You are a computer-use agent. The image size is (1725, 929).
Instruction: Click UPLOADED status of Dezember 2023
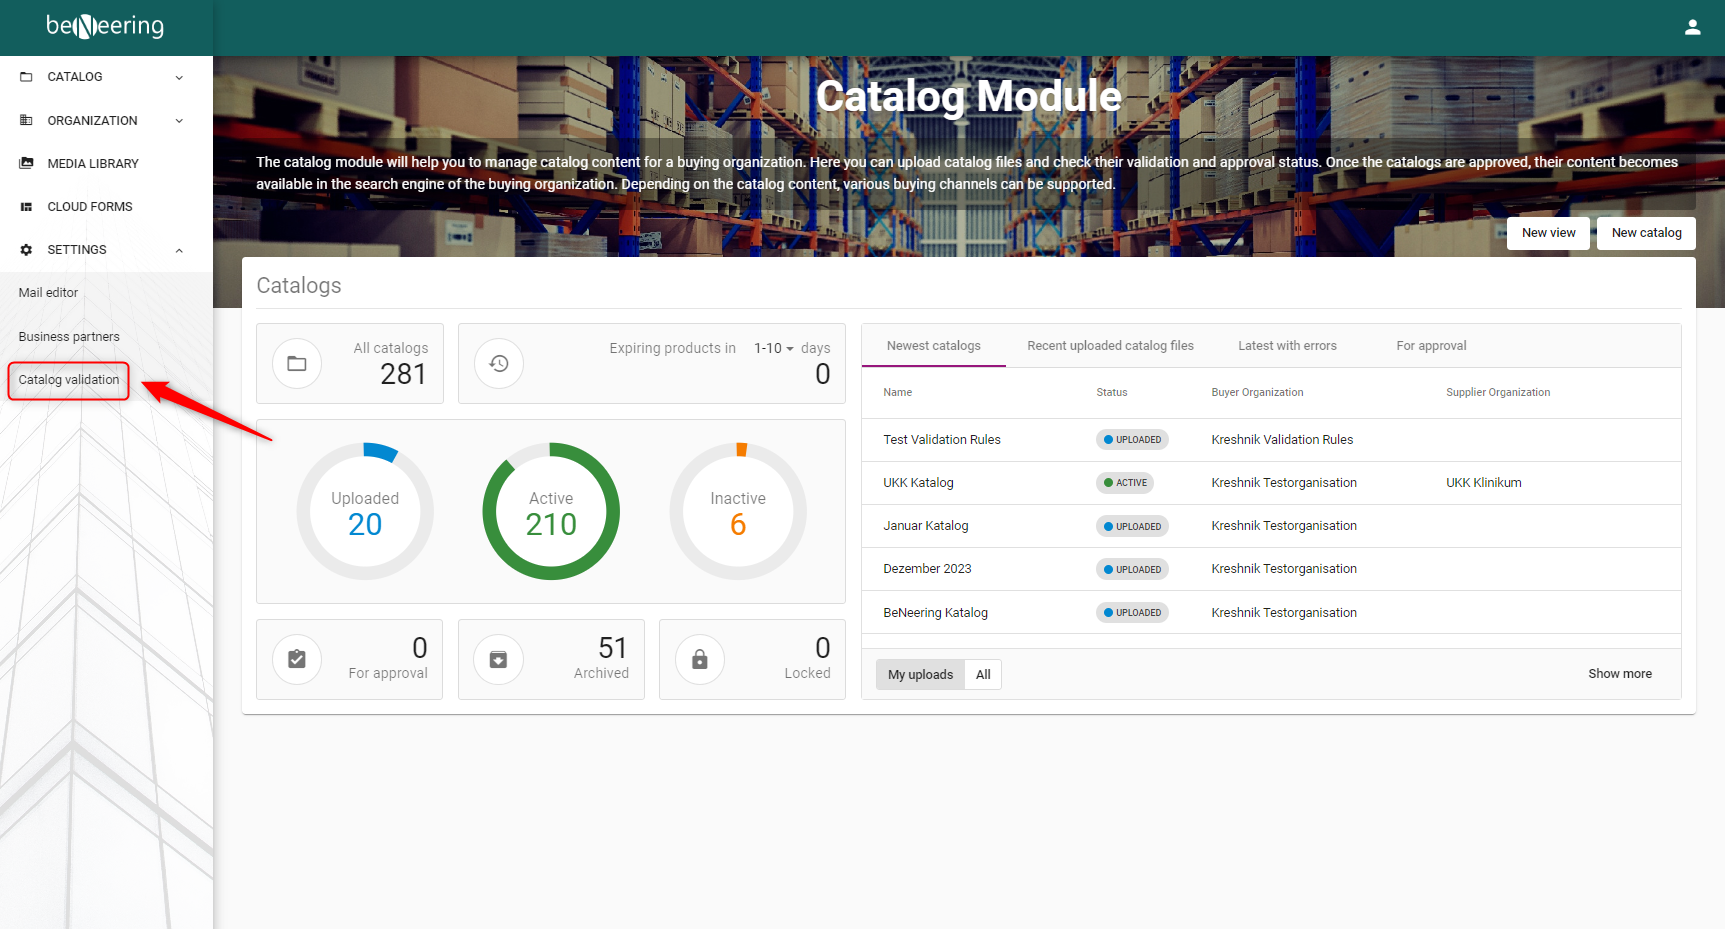(x=1132, y=569)
